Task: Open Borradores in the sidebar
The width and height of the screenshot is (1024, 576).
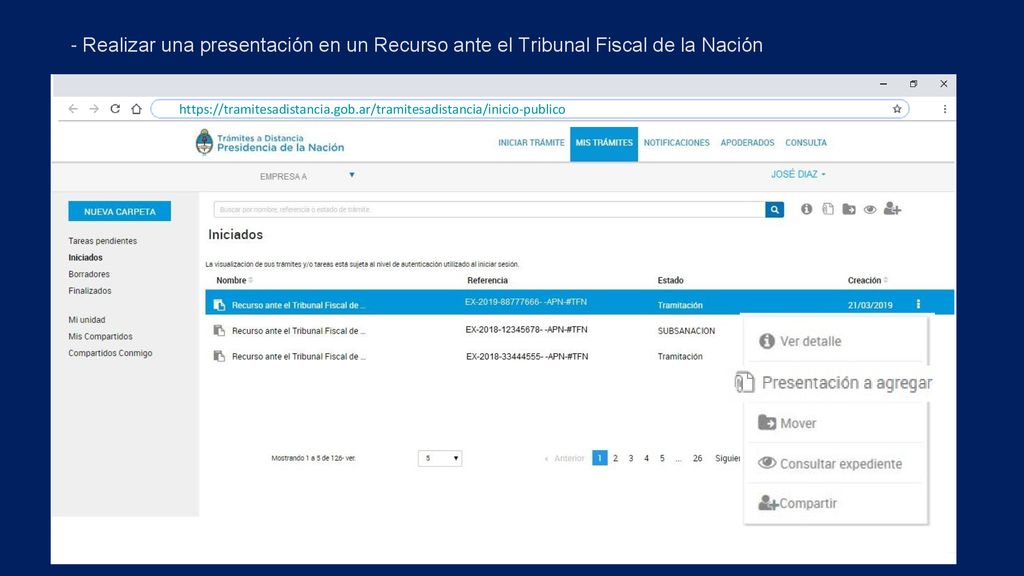Action: click(89, 274)
